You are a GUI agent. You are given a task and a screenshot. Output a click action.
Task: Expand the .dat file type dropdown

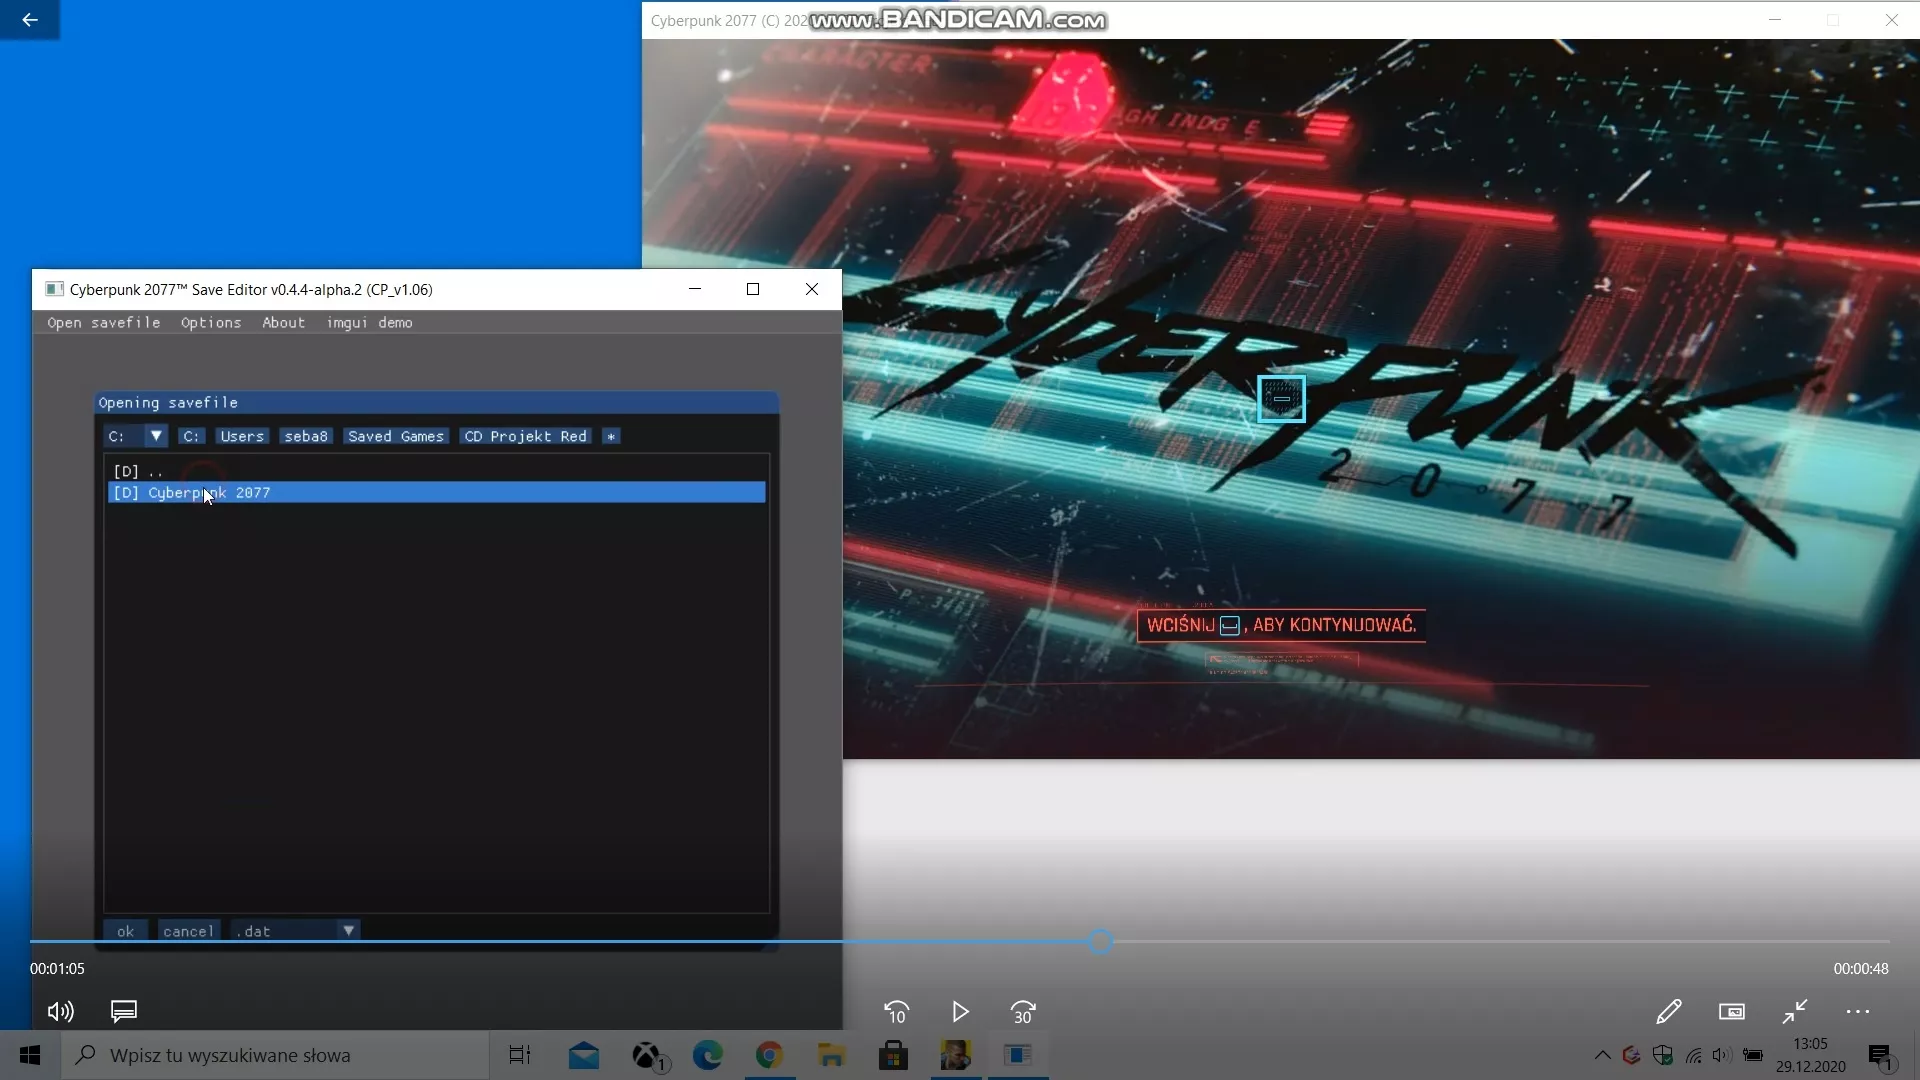(348, 931)
